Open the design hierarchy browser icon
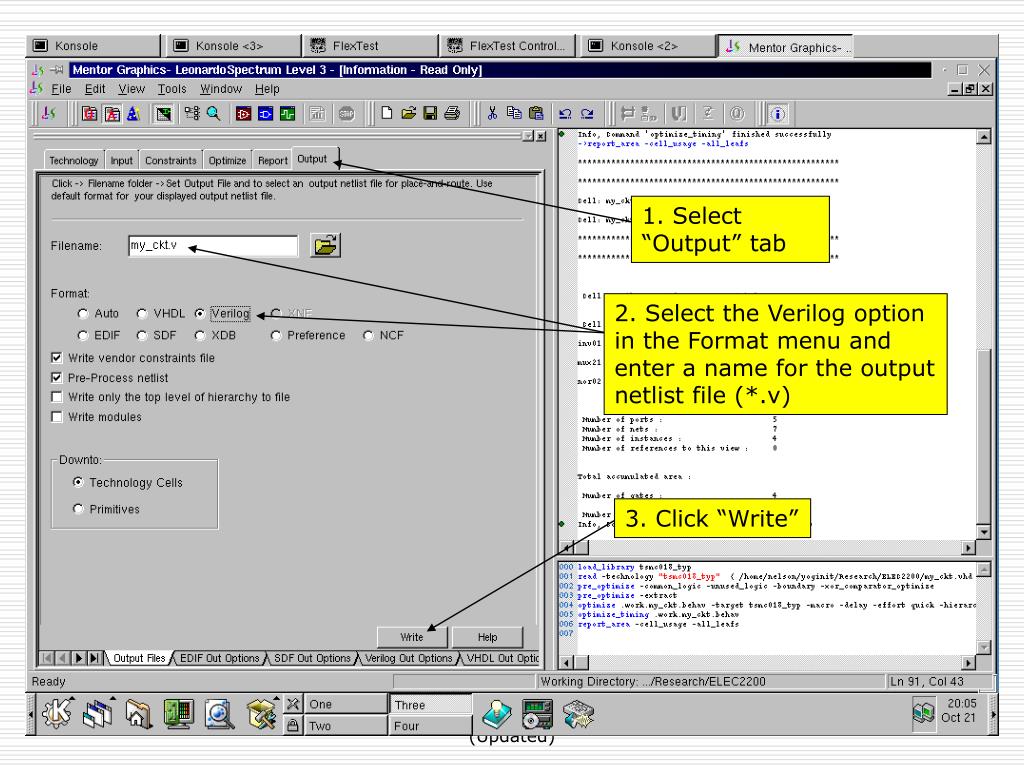1024x768 pixels. click(x=192, y=114)
